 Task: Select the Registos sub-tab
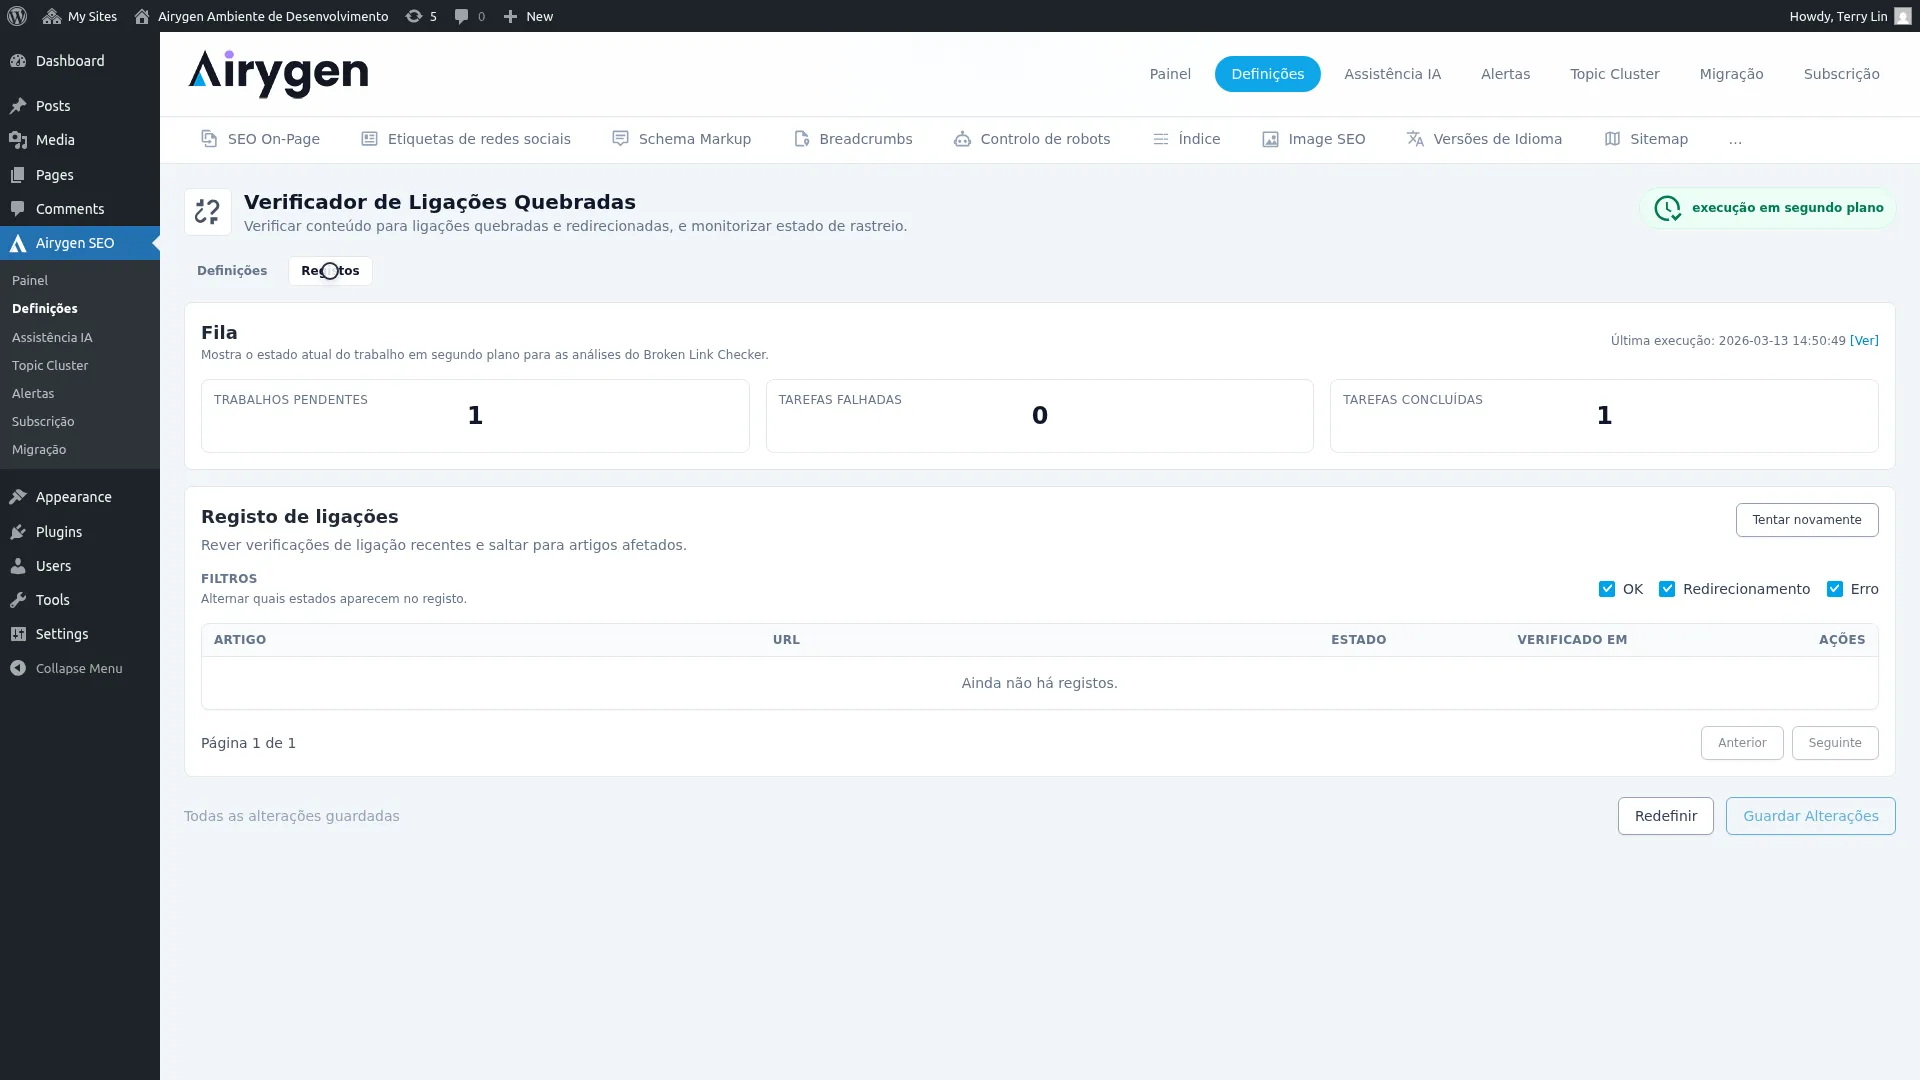pyautogui.click(x=330, y=271)
